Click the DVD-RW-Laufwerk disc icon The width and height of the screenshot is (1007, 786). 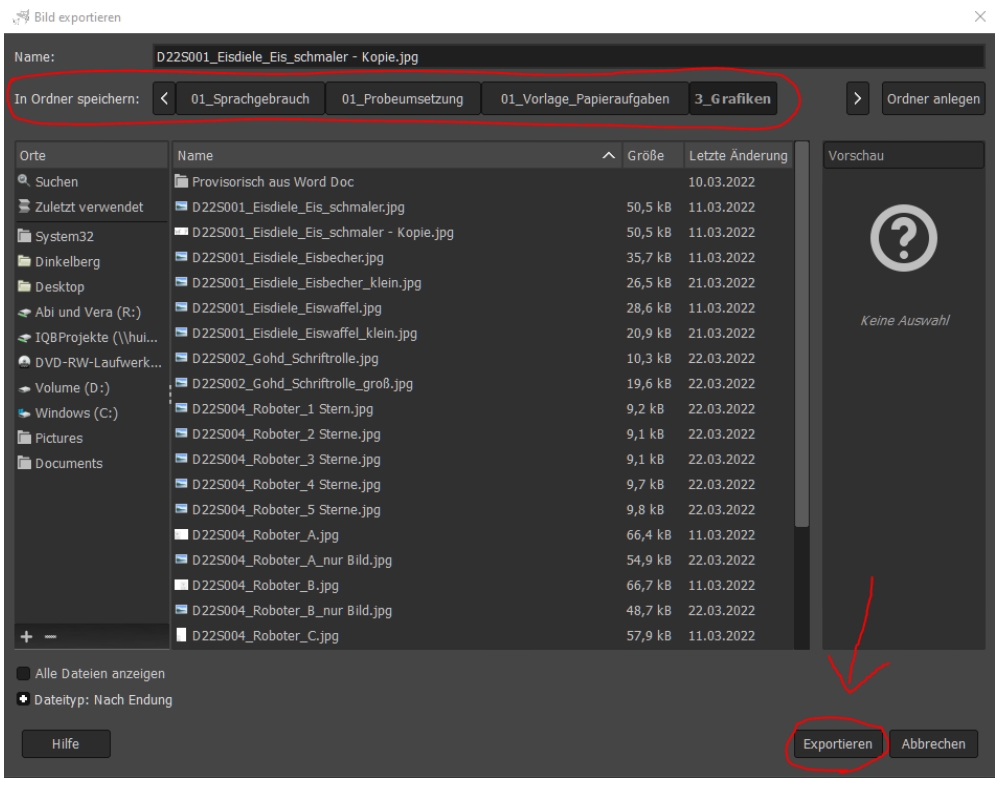24,362
